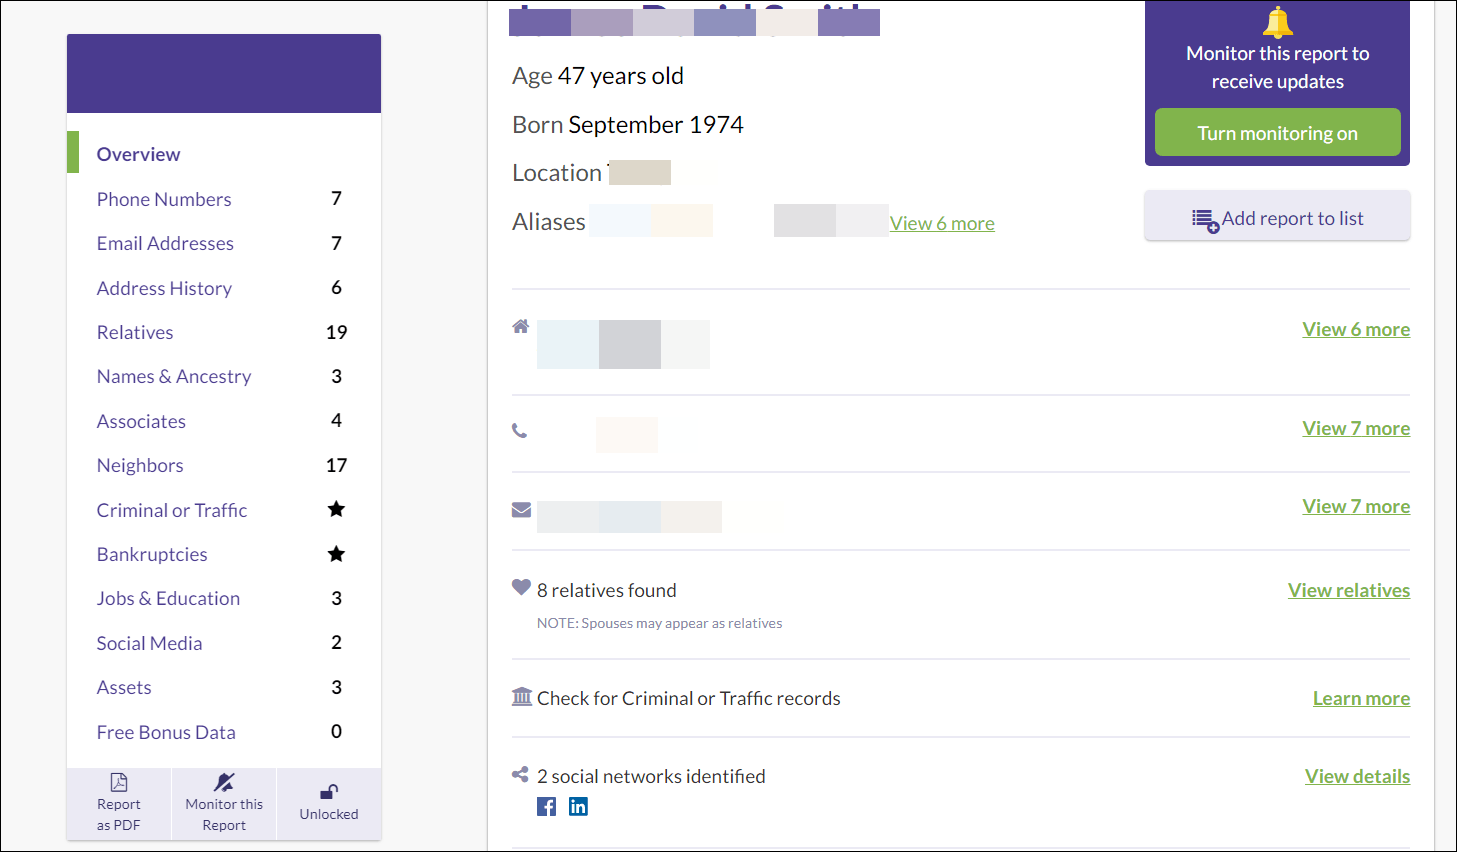The image size is (1457, 852).
Task: Click Born September 1974 text
Action: pos(628,124)
